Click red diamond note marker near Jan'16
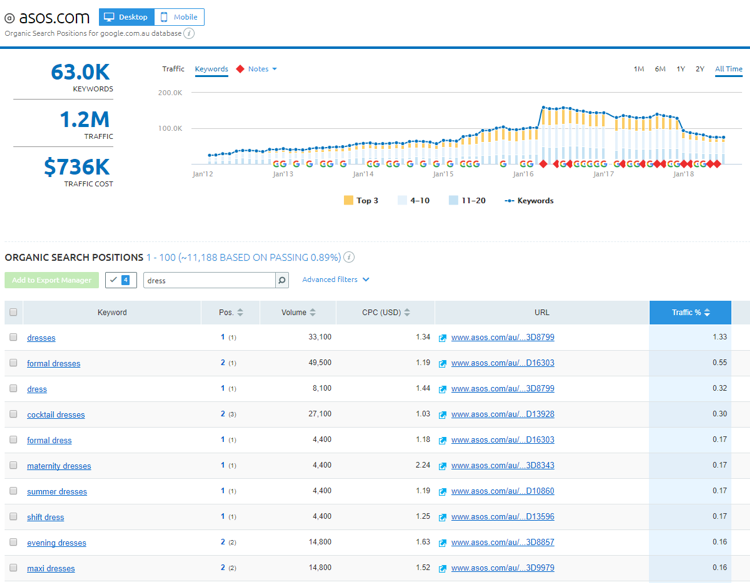 click(x=543, y=164)
